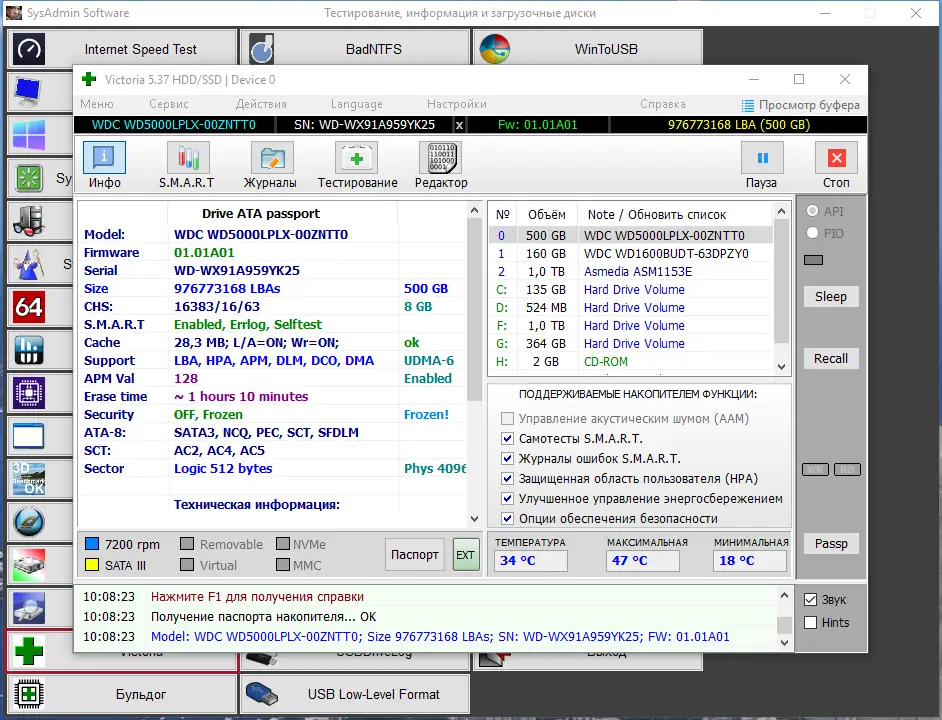This screenshot has width=942, height=720.
Task: Open the Редактор toolbar icon
Action: click(441, 158)
